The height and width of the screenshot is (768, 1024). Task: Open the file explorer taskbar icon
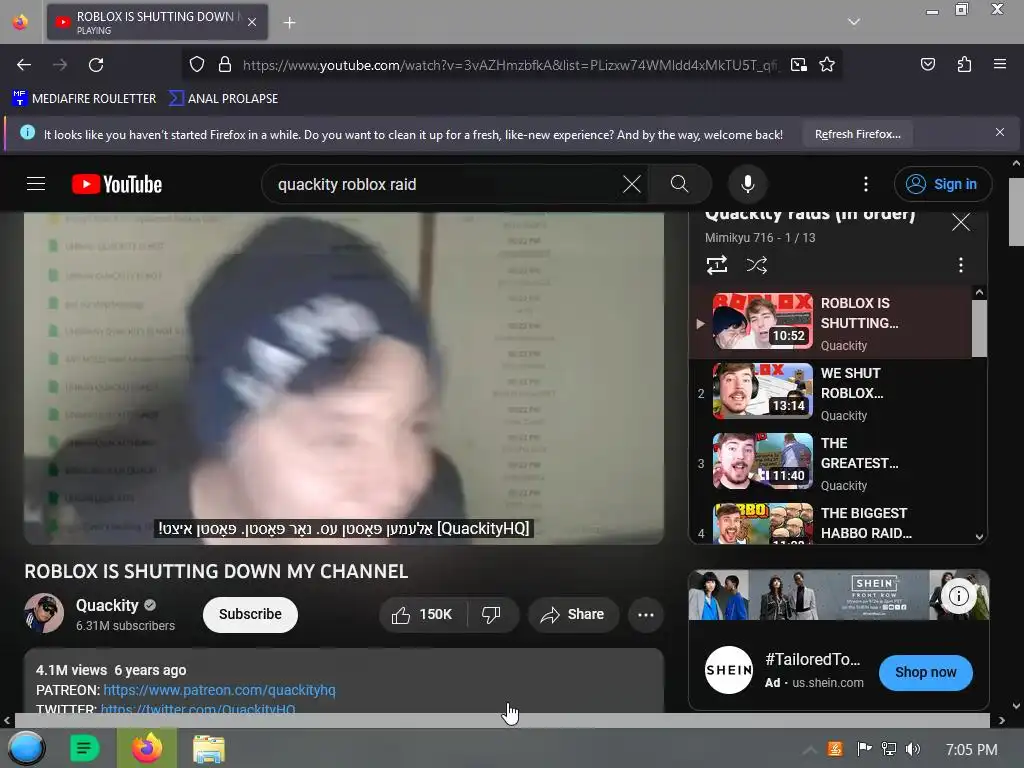click(209, 748)
